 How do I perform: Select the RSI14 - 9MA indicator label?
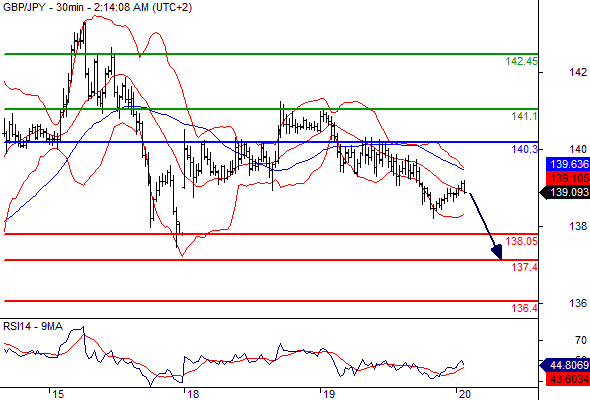click(x=33, y=326)
